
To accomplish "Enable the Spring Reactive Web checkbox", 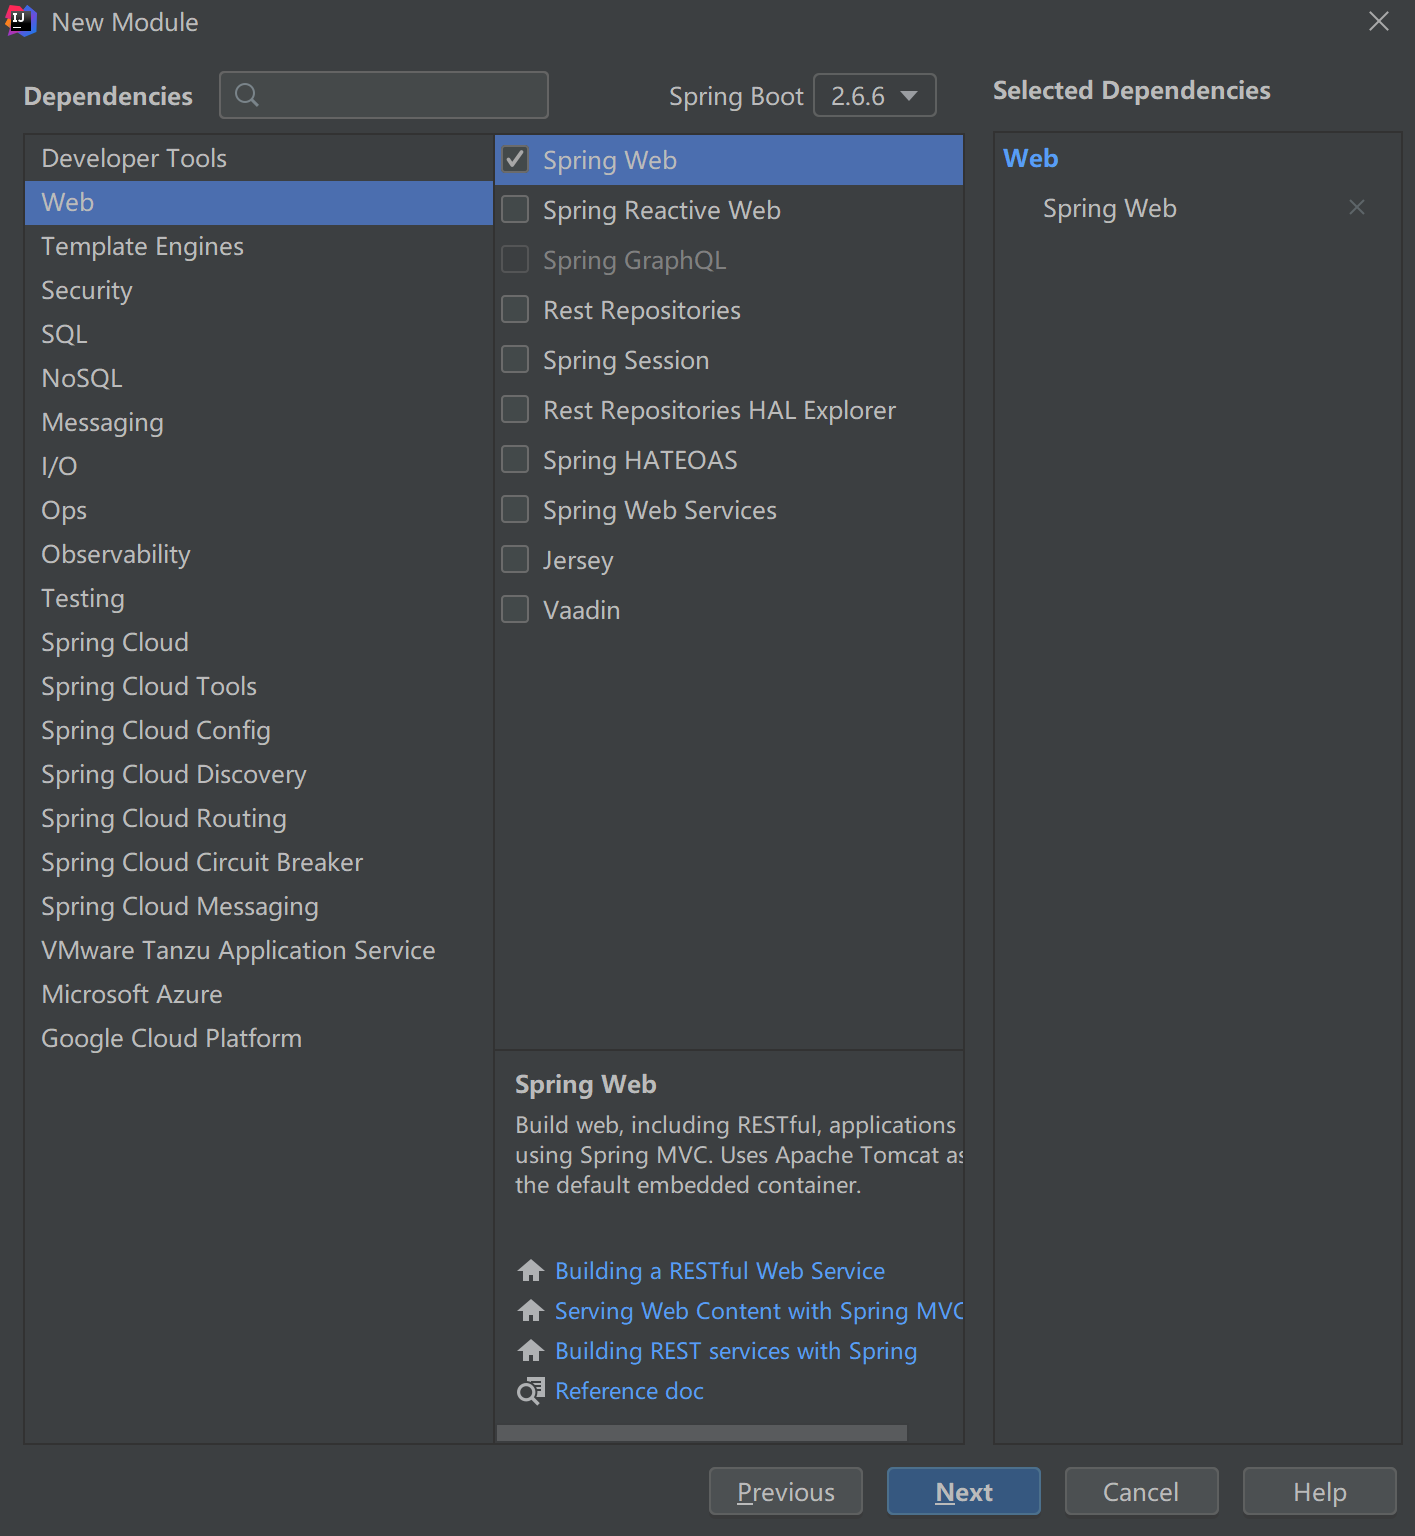I will pyautogui.click(x=516, y=210).
